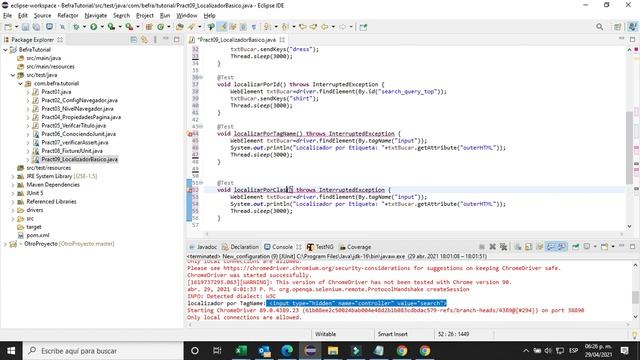Maximize the Package Explorer view
The height and width of the screenshot is (360, 640).
176,40
